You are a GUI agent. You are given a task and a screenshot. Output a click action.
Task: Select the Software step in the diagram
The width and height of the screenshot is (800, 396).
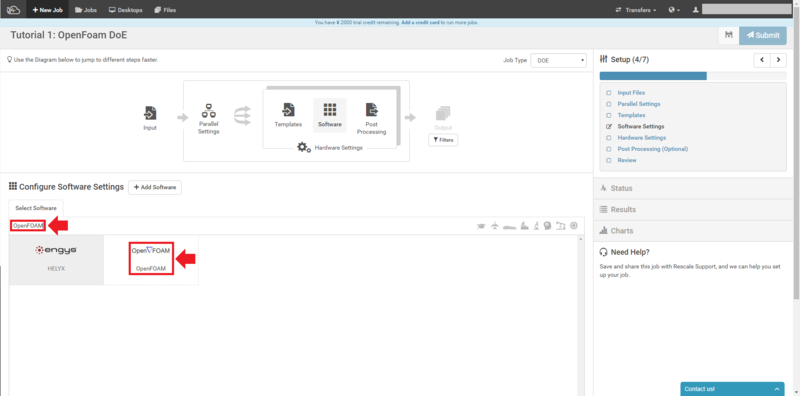coord(330,115)
